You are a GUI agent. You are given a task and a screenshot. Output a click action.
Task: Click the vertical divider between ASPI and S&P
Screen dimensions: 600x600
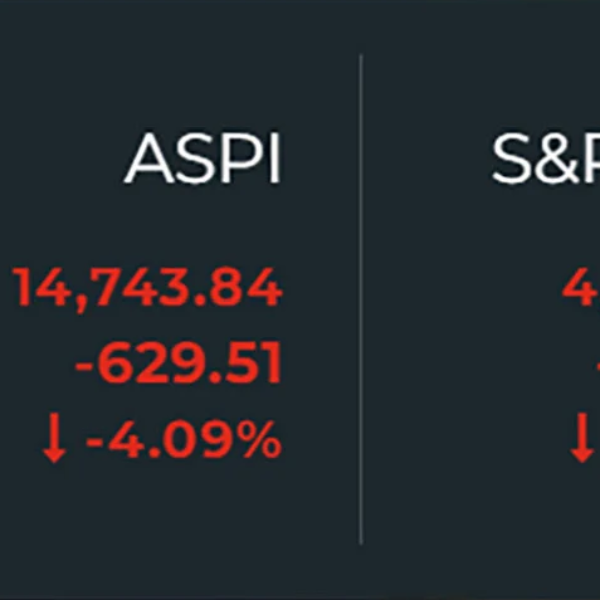[x=361, y=299]
